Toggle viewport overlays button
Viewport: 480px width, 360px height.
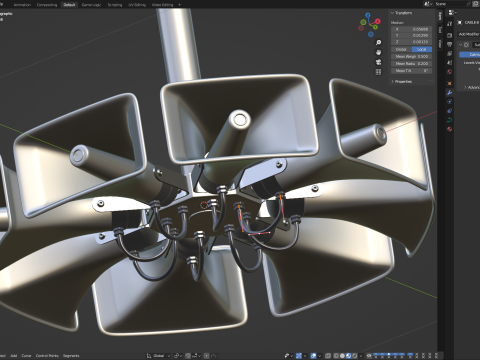click(x=313, y=356)
